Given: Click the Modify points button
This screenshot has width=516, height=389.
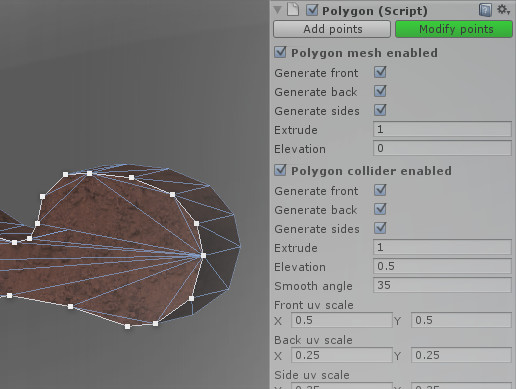Looking at the screenshot, I should click(x=454, y=29).
